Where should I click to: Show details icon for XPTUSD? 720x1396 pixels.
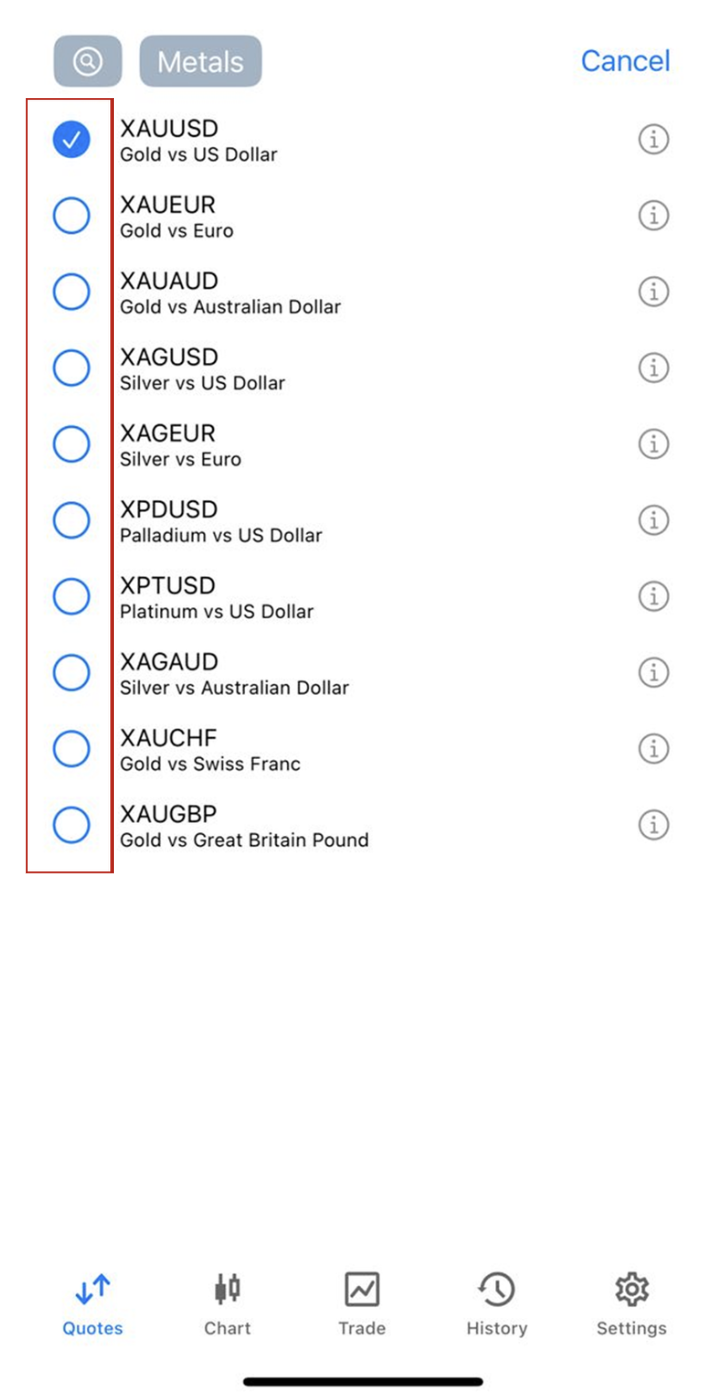[x=653, y=597]
